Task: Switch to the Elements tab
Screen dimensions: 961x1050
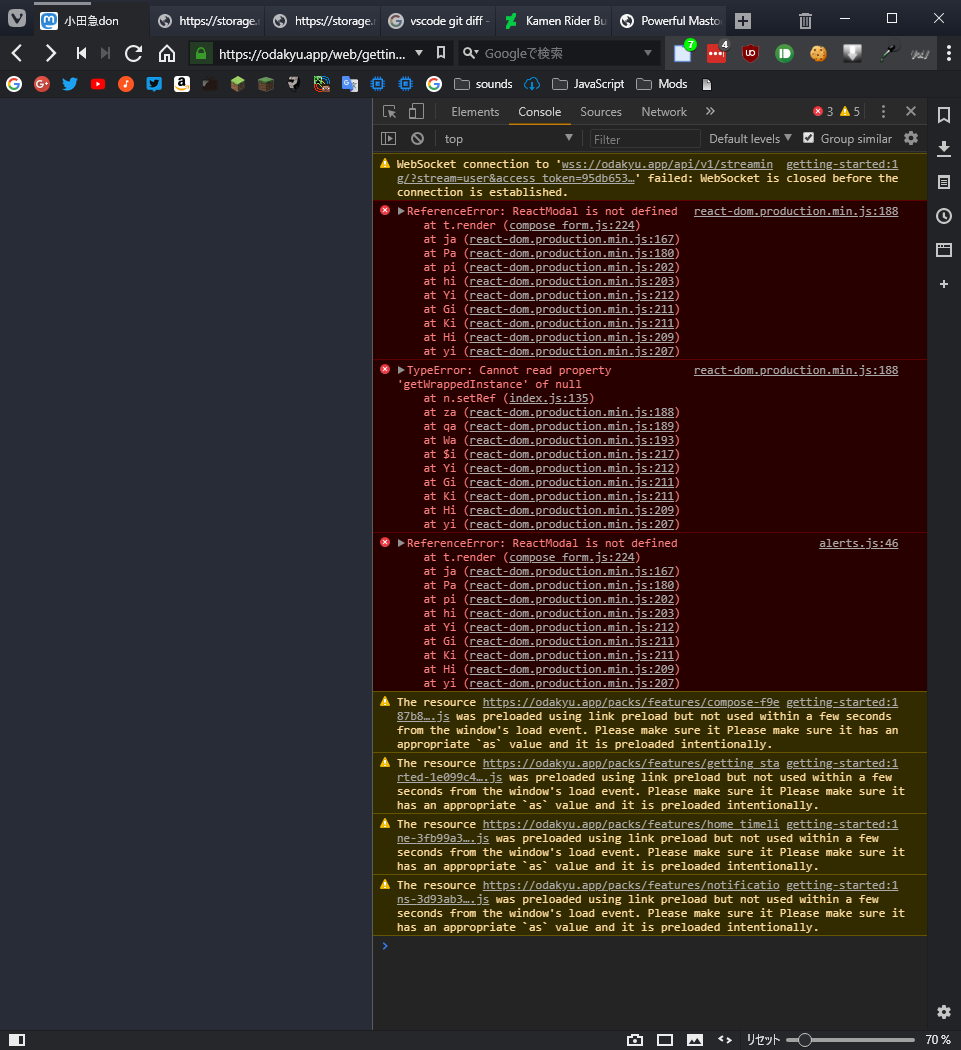Action: (x=475, y=112)
